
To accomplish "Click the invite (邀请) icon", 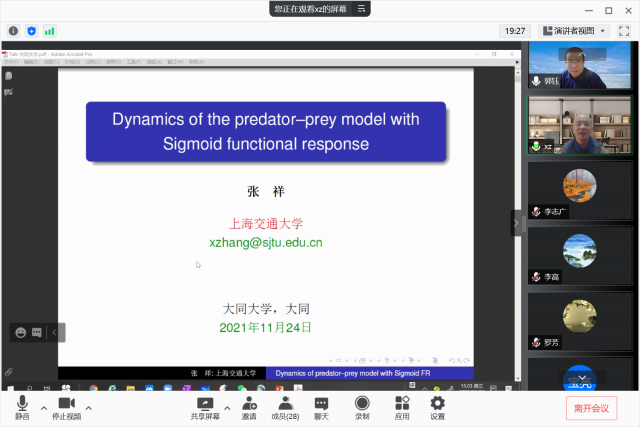I will (248, 407).
